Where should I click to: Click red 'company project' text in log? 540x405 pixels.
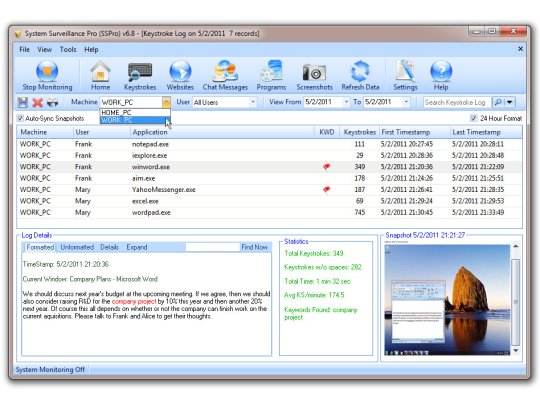[x=134, y=301]
